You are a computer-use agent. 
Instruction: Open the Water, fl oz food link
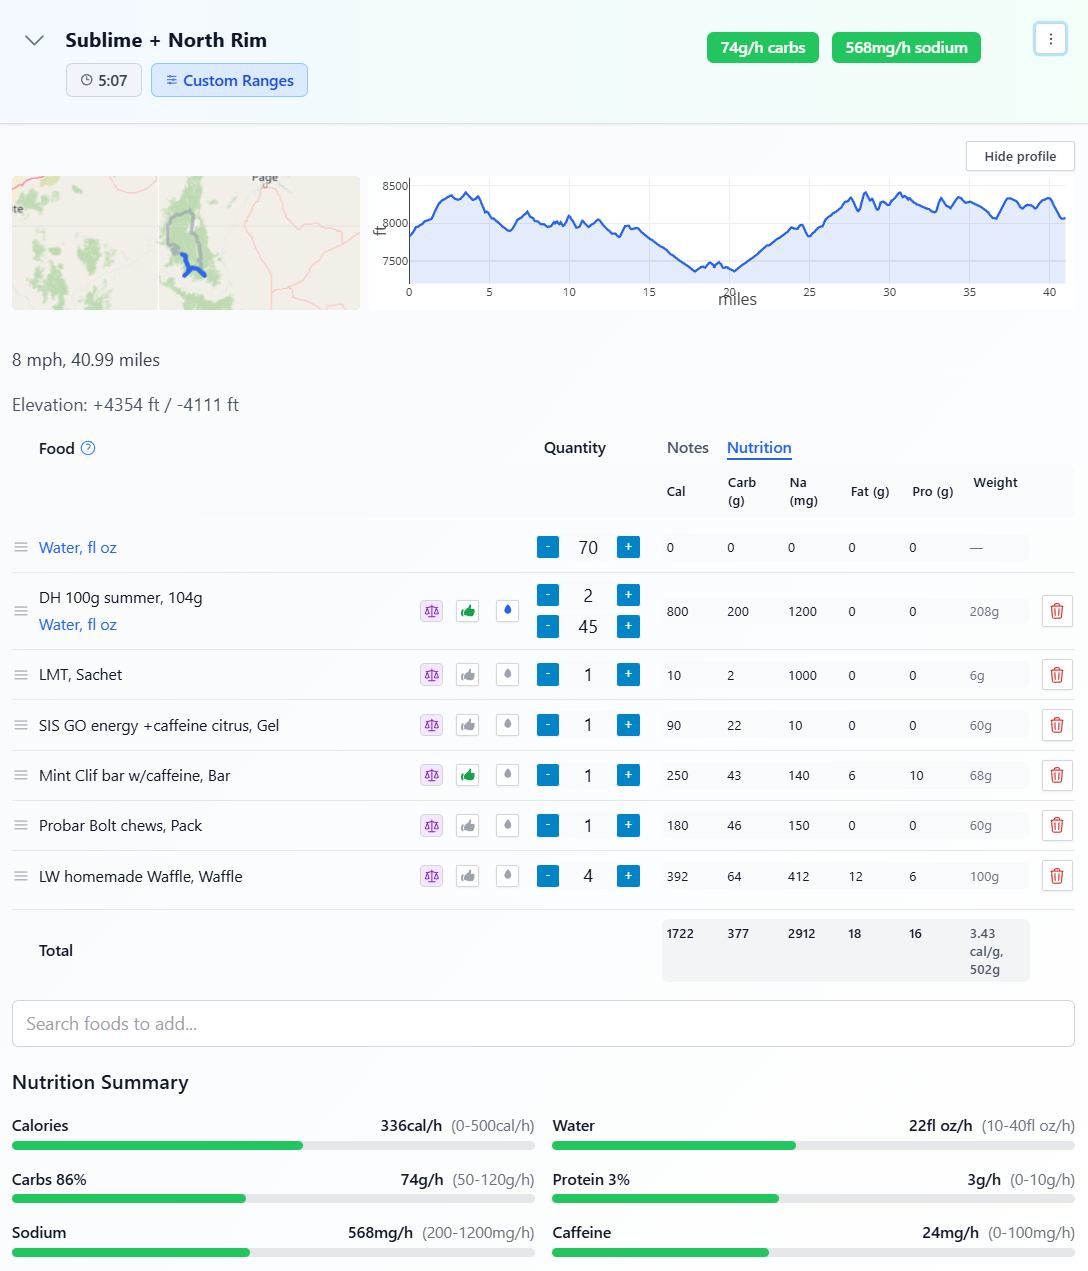(x=77, y=547)
